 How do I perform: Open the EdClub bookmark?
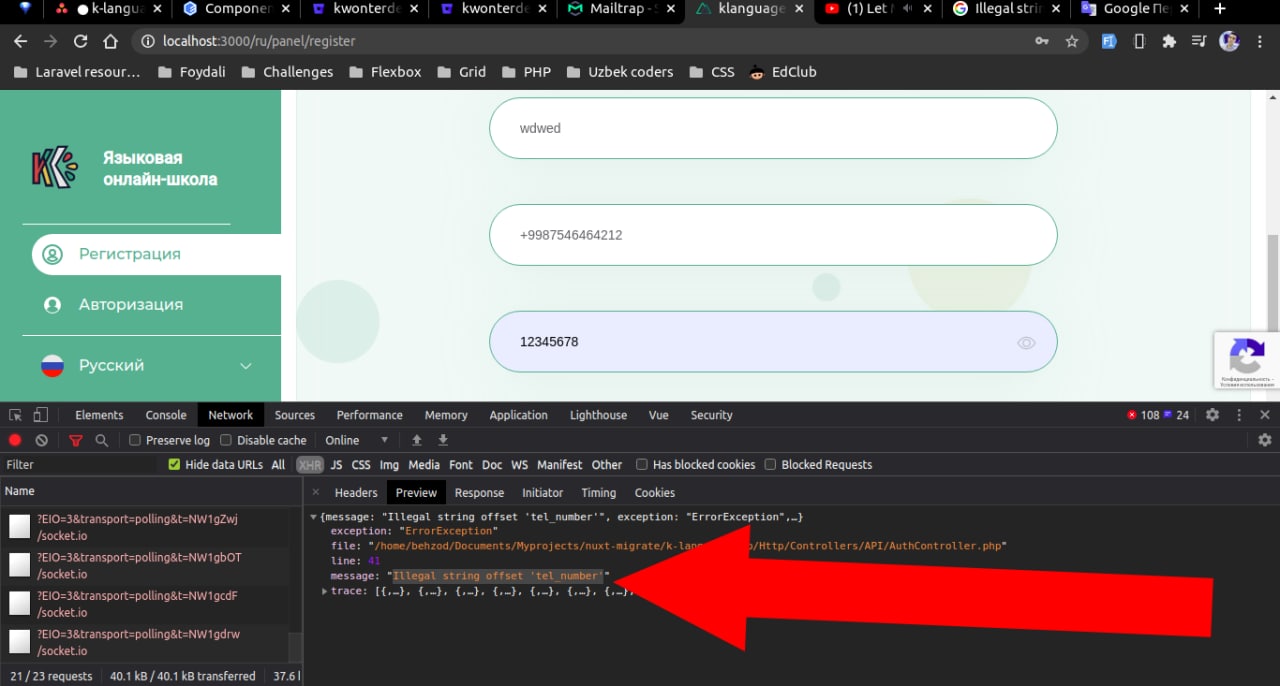click(x=782, y=72)
